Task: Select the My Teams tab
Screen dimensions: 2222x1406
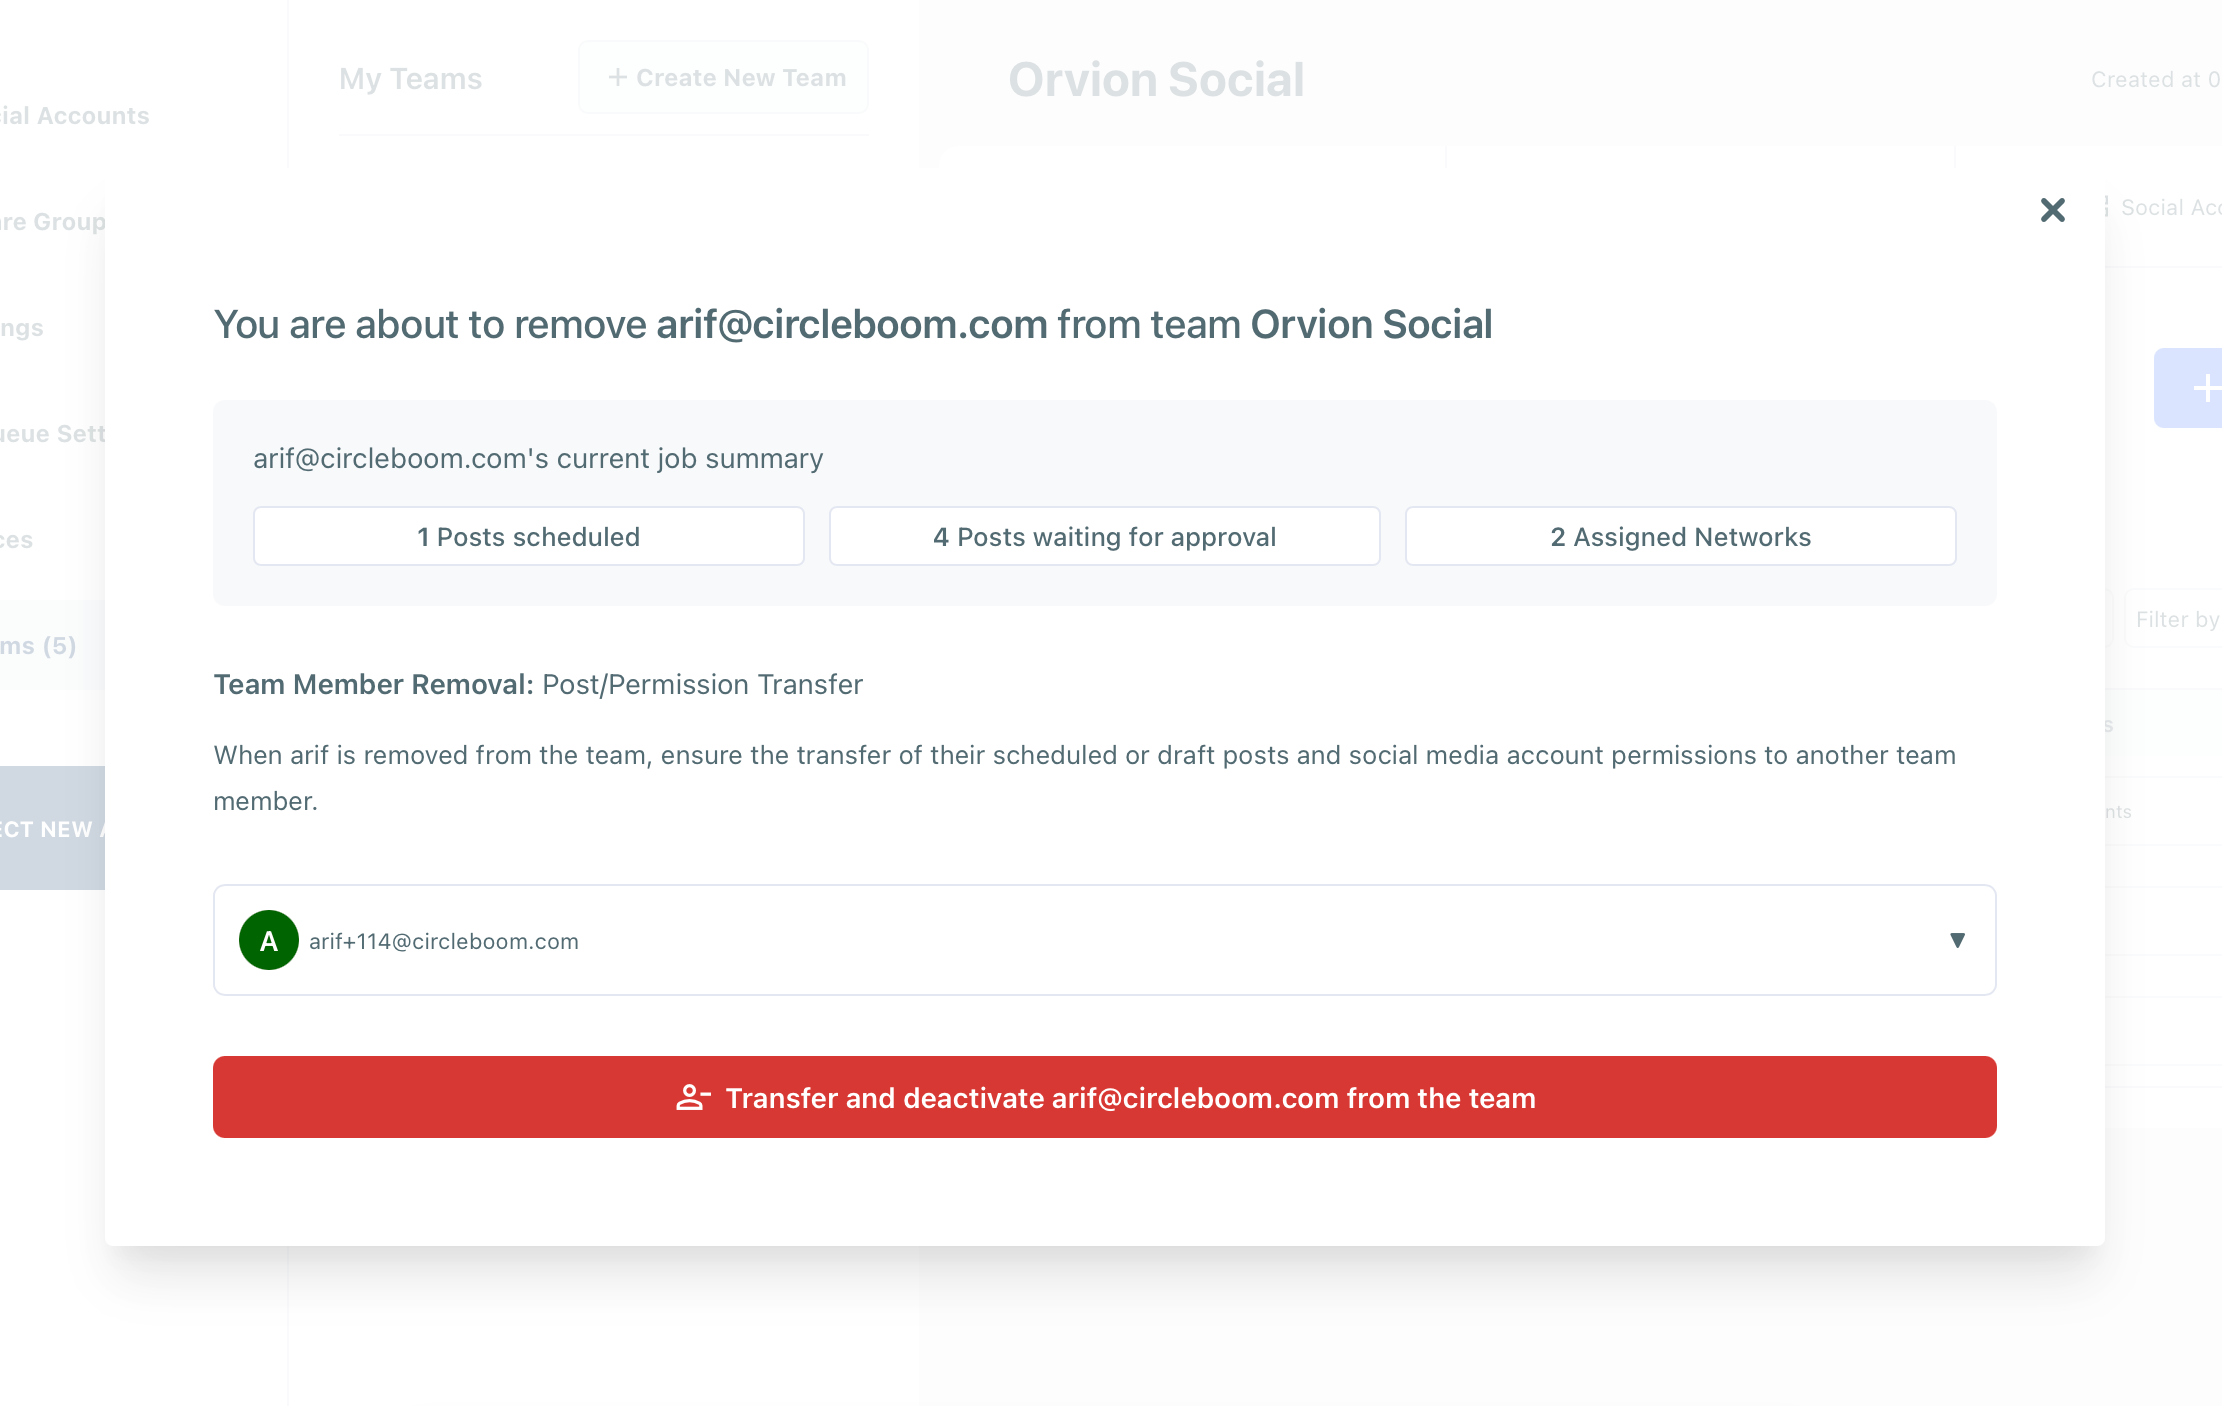Action: (x=410, y=79)
